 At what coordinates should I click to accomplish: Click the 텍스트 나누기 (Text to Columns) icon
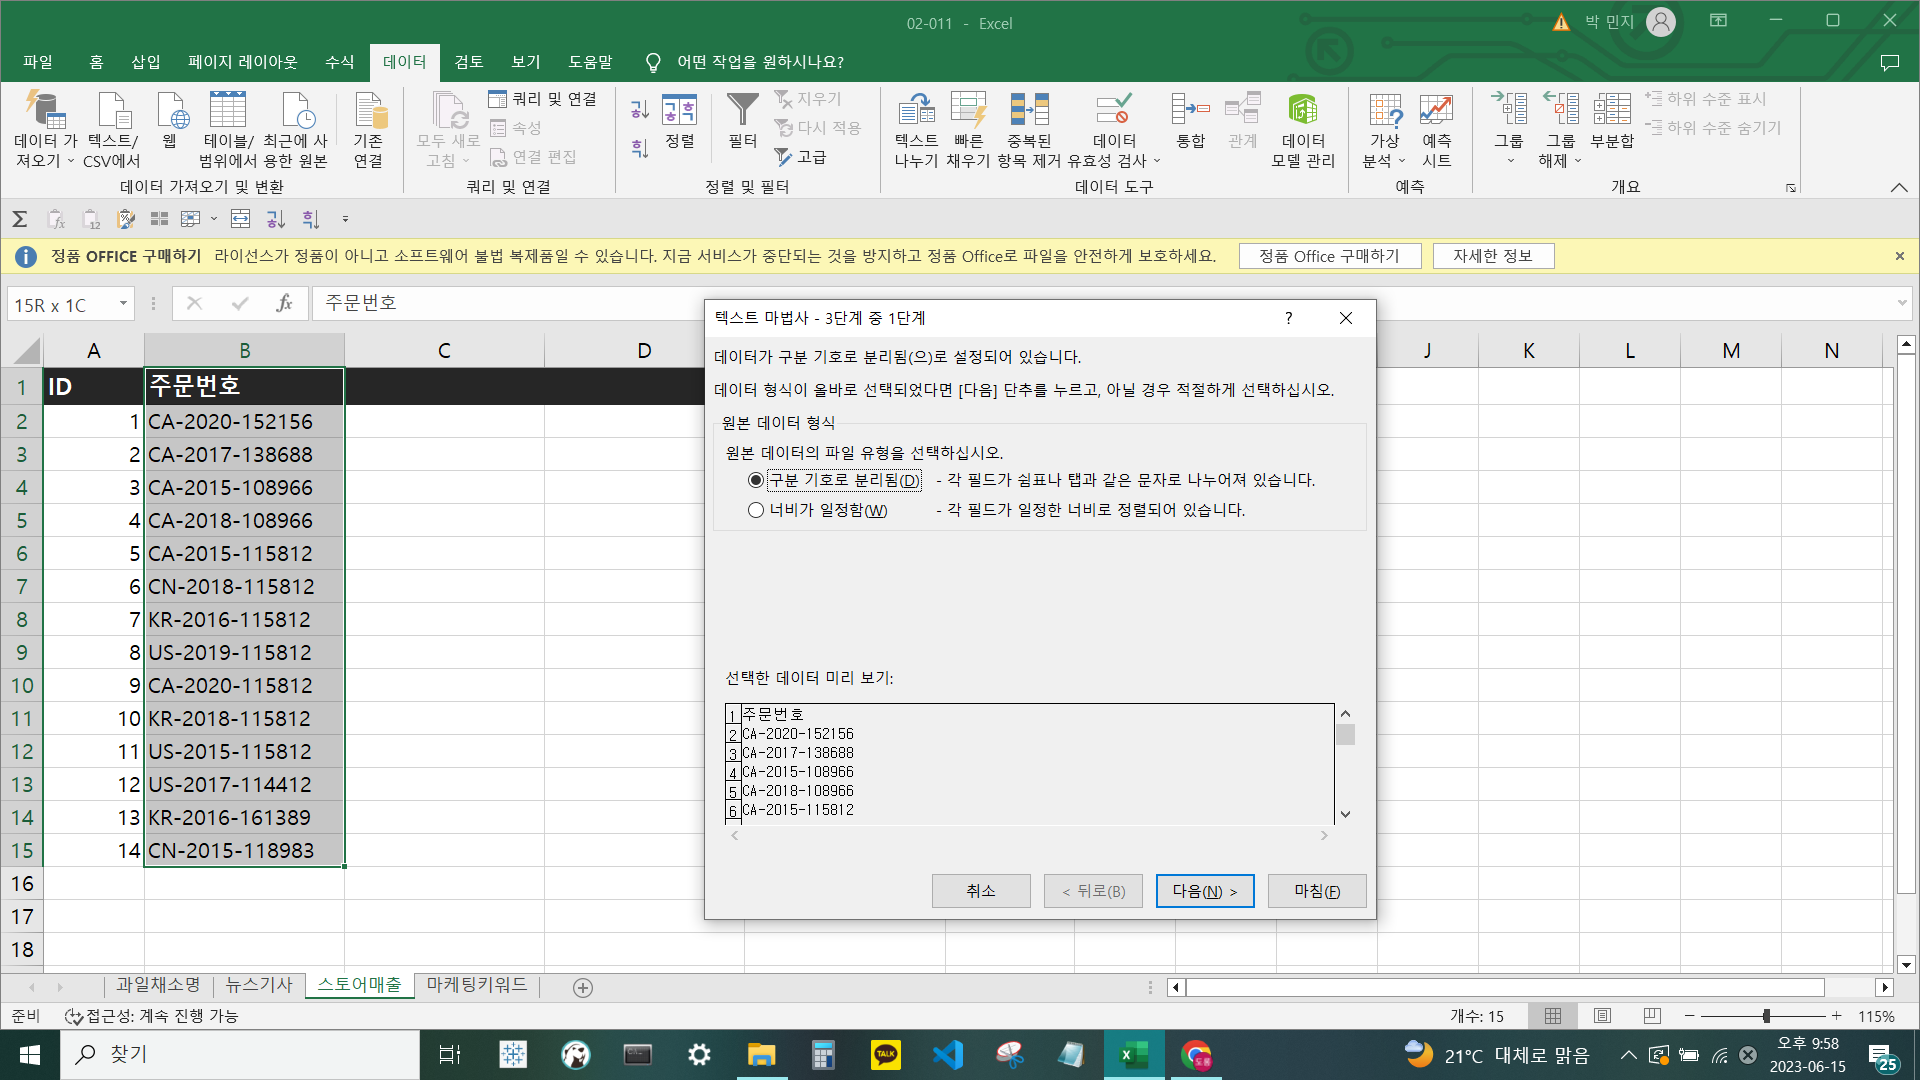point(916,130)
